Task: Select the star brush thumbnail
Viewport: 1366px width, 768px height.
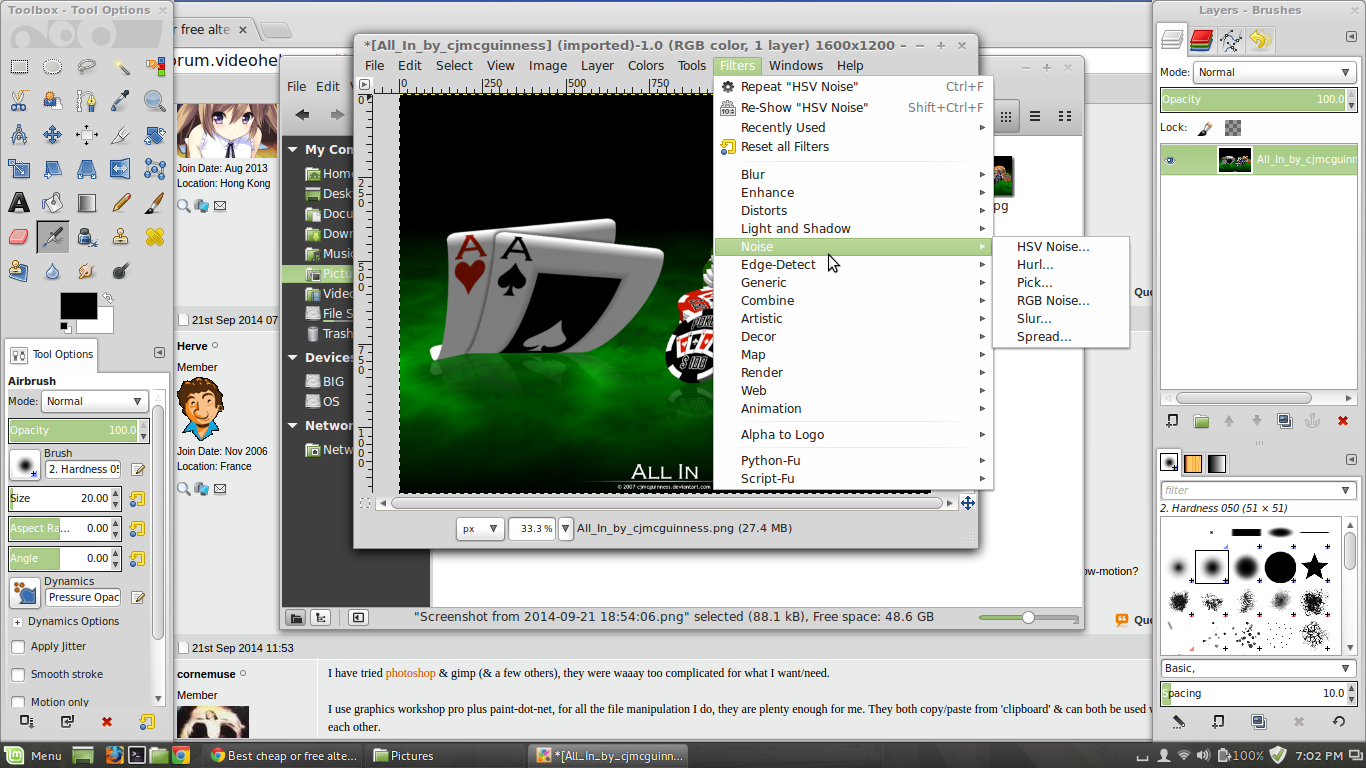Action: coord(1314,568)
